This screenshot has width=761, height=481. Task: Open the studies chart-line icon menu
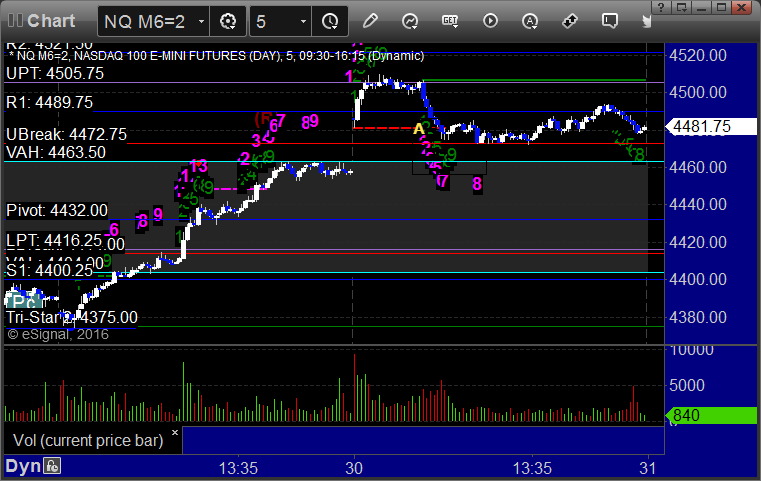coord(410,21)
